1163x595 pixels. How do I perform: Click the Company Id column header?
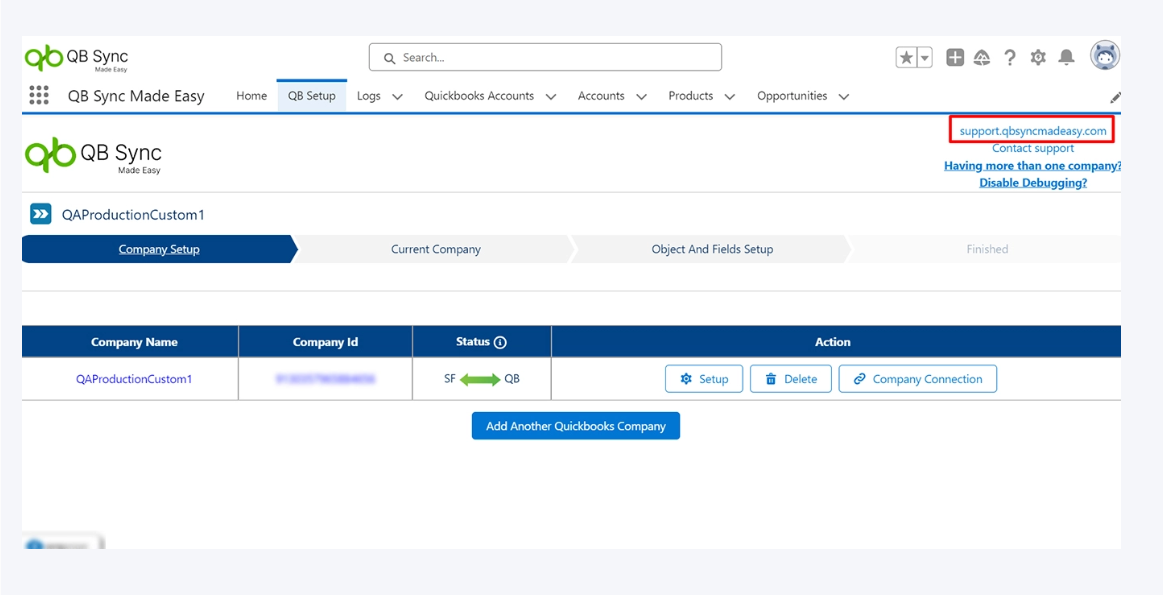325,342
